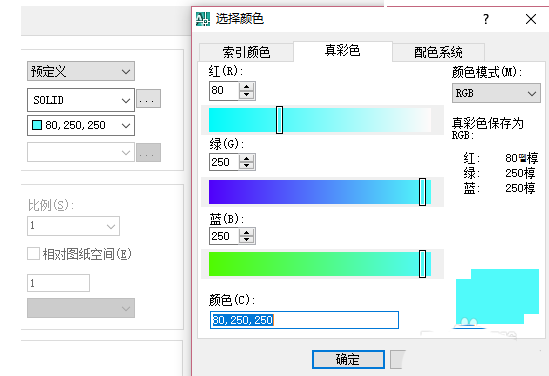Open the disabled empty dropdown below color
The width and height of the screenshot is (549, 376).
click(81, 152)
